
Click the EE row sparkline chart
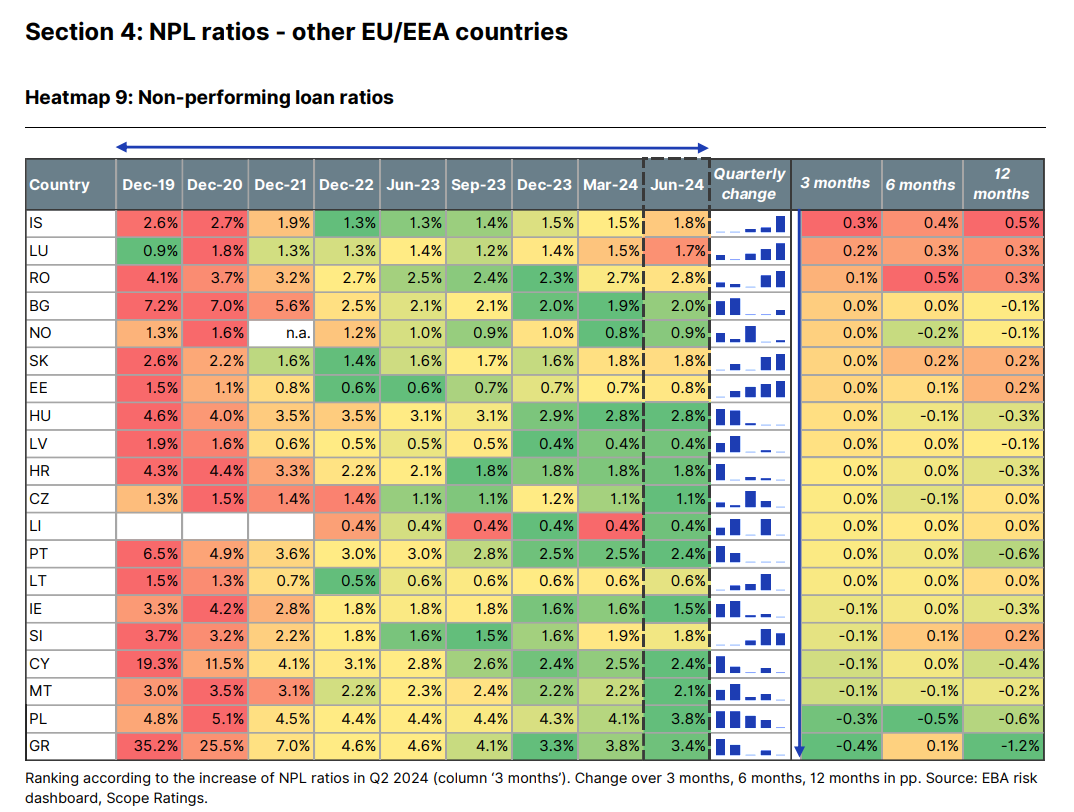click(751, 387)
